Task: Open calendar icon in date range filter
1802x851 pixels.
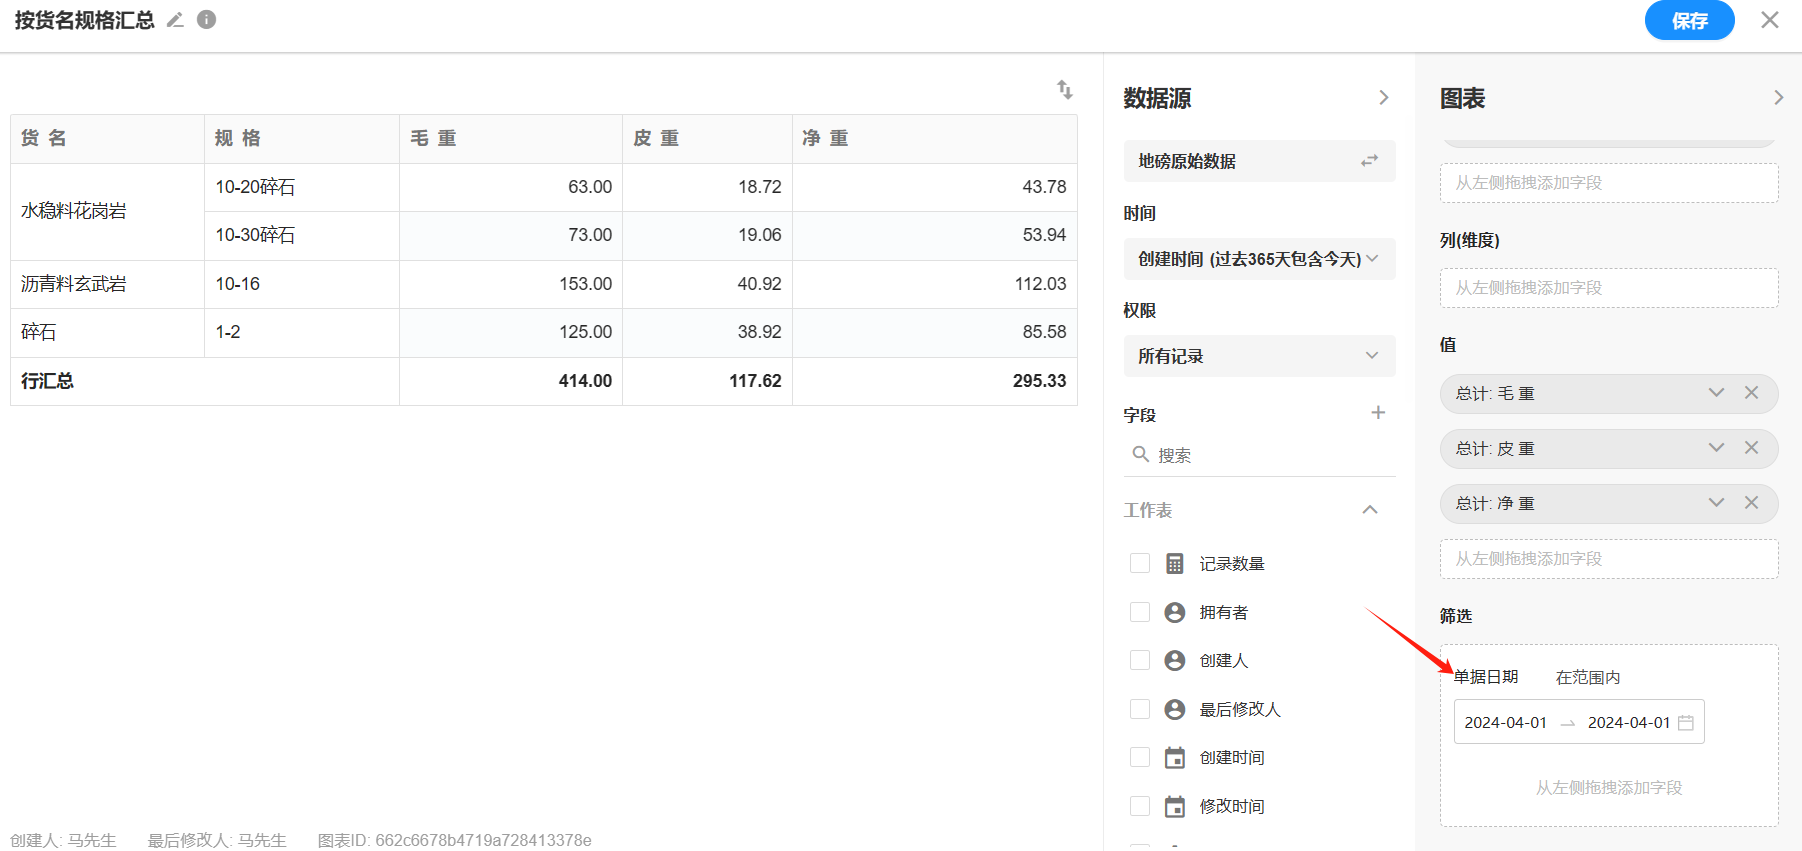Action: pos(1686,723)
